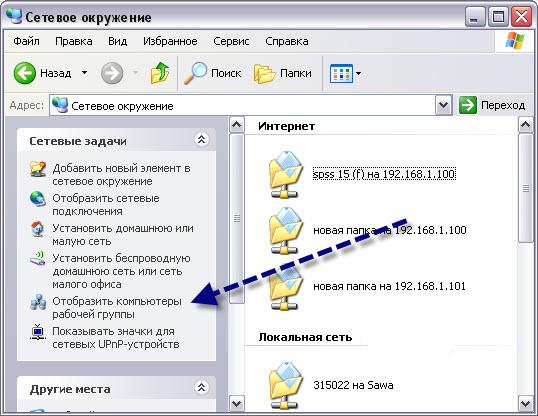Collapse the Другие места panel chevron

pyautogui.click(x=201, y=388)
